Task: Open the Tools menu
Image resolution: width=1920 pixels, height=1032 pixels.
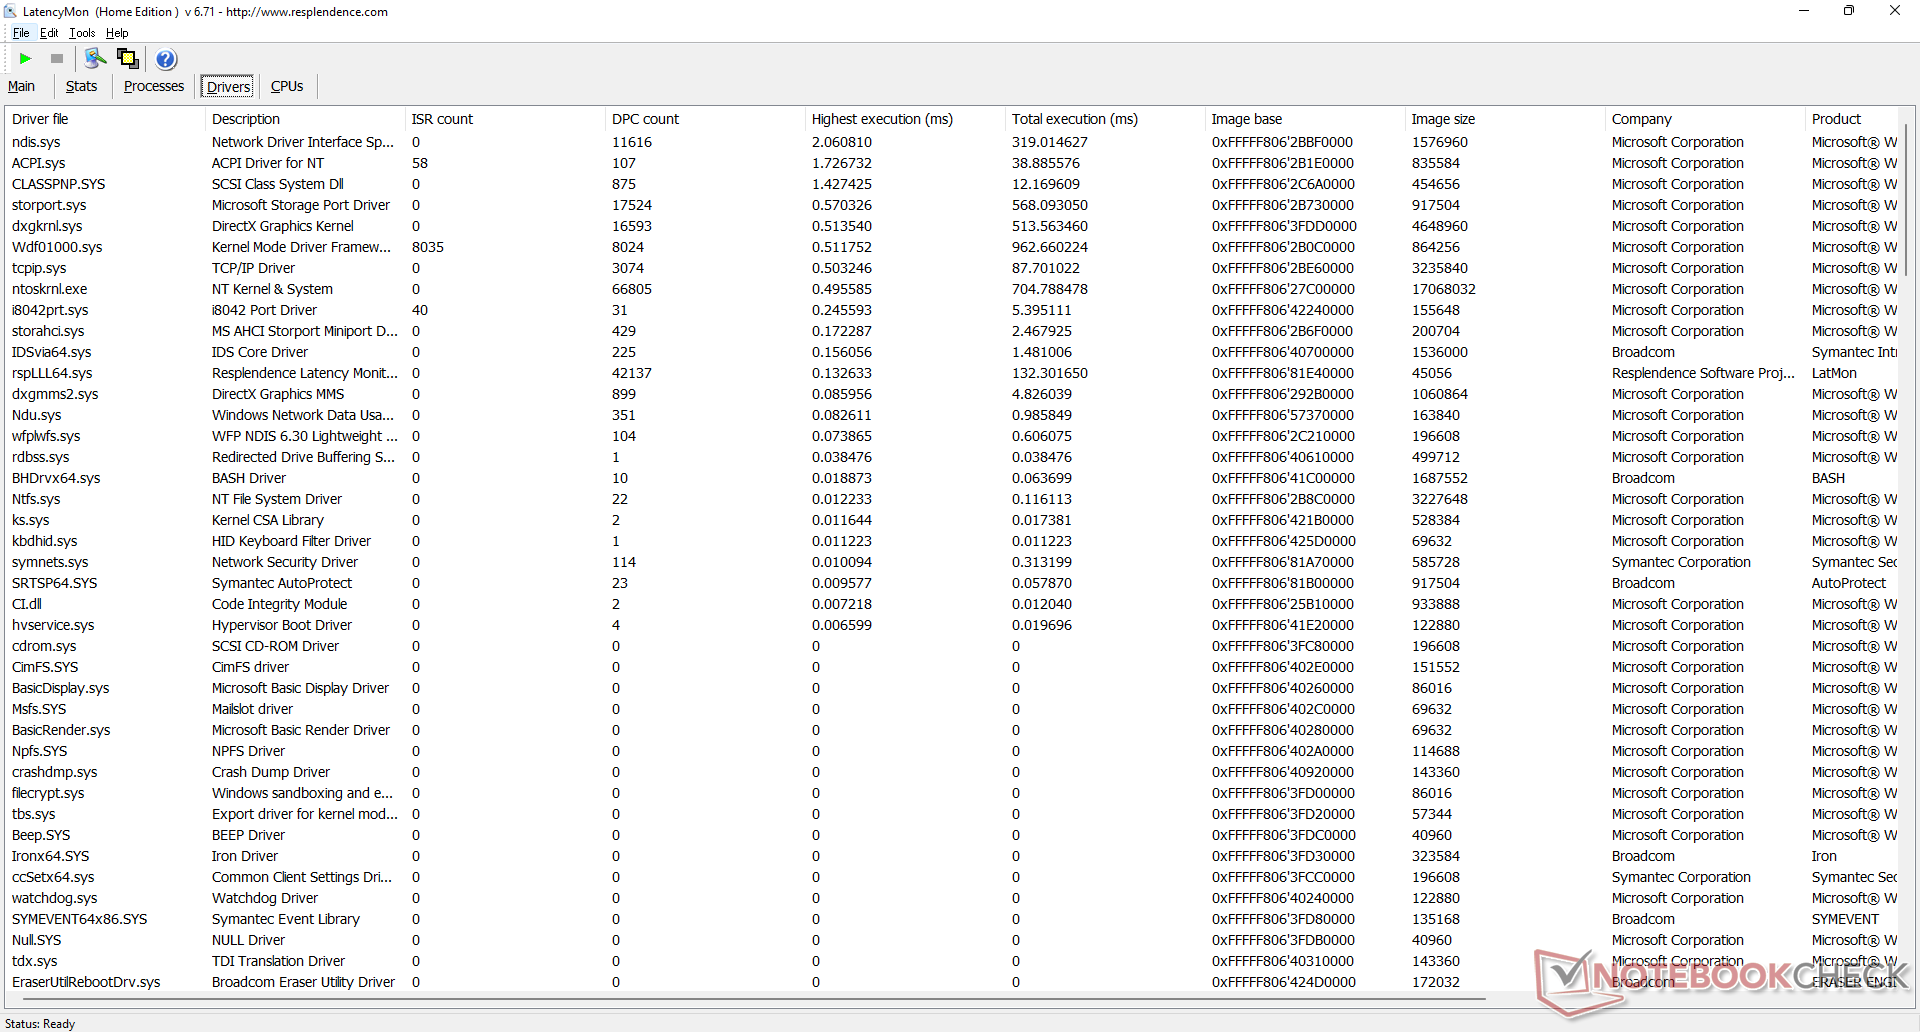Action: point(82,33)
